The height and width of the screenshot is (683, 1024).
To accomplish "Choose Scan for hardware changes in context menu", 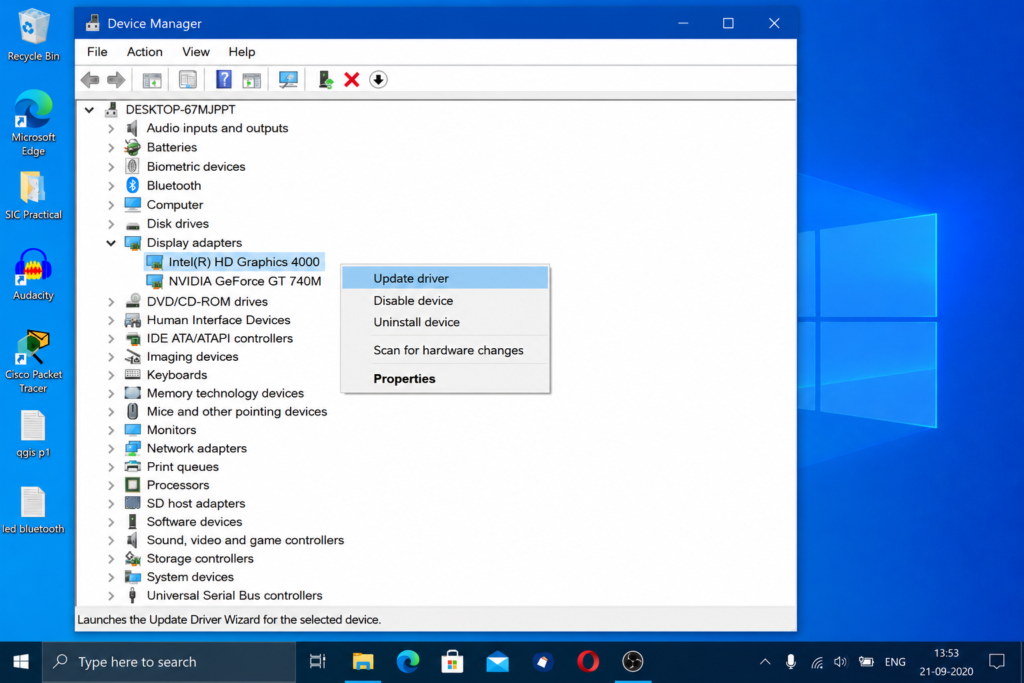I will coord(445,350).
